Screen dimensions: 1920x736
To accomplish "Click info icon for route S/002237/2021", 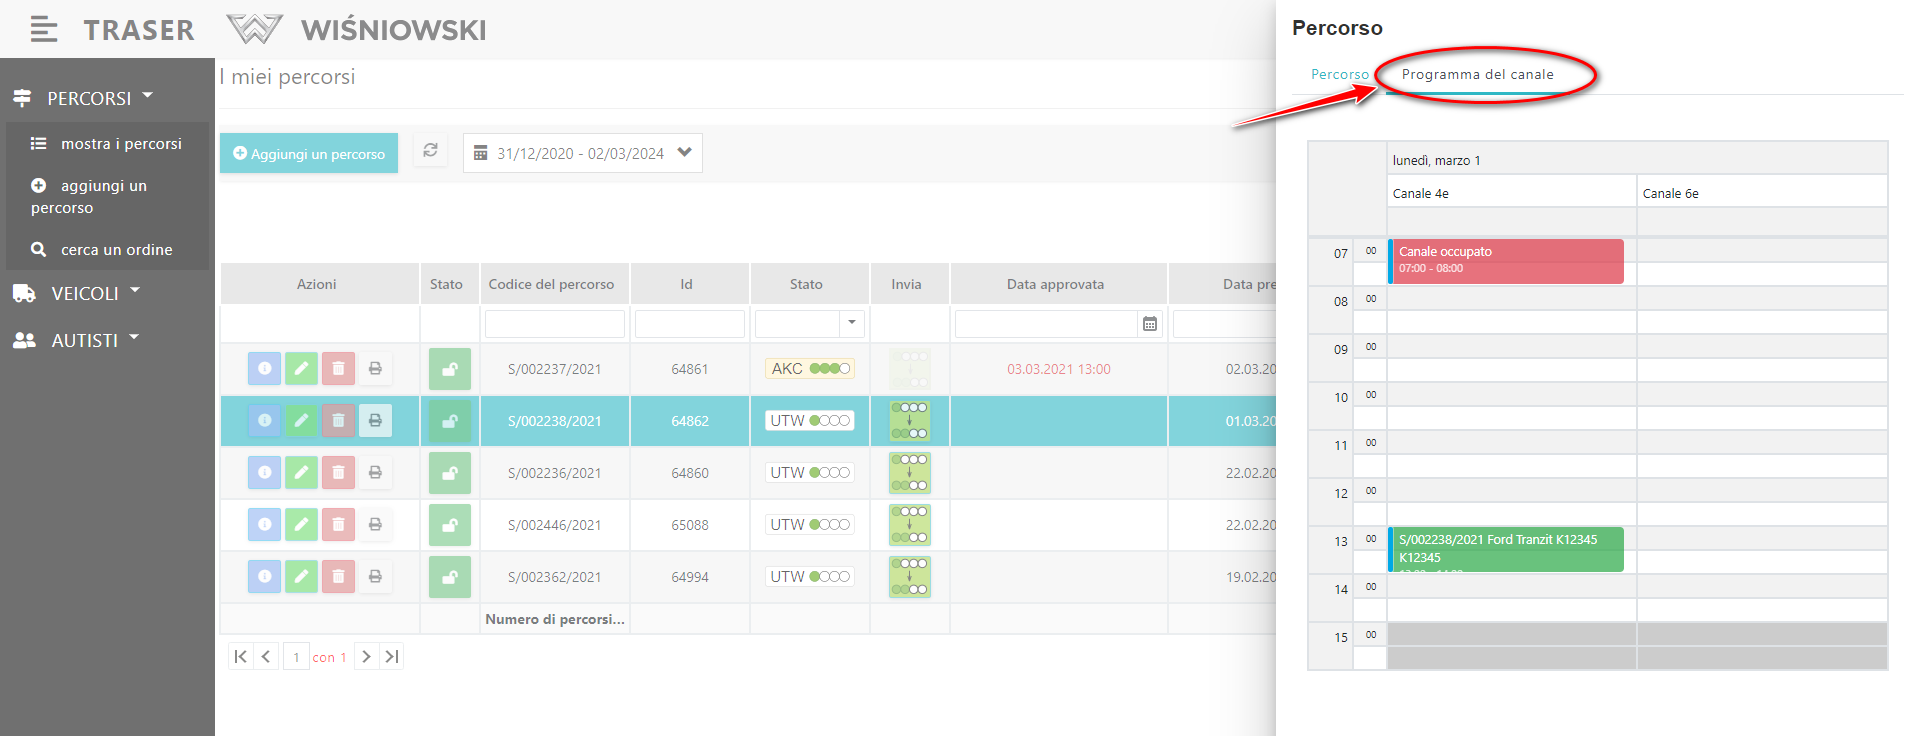I will 264,369.
